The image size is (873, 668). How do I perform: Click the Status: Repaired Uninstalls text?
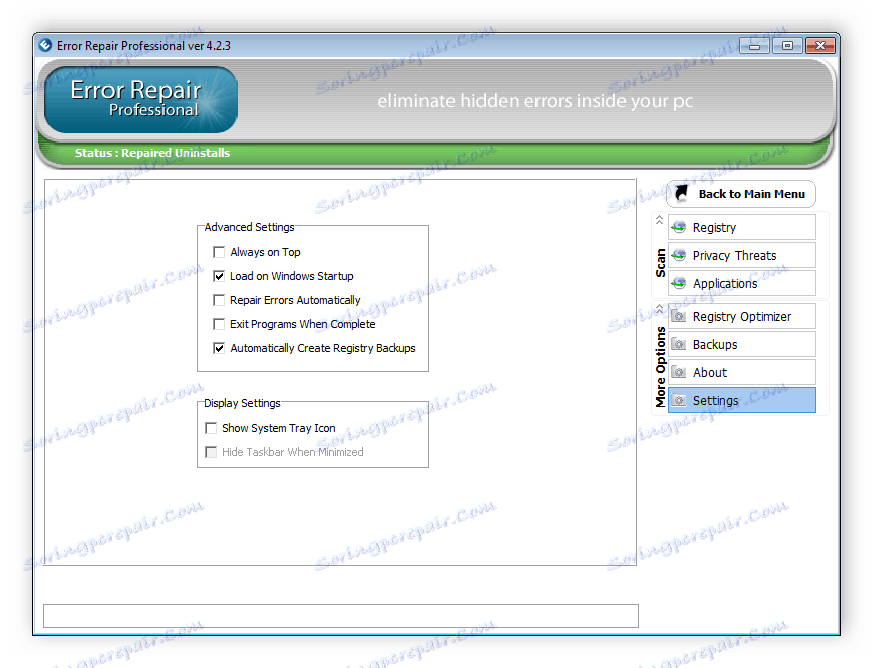point(152,153)
